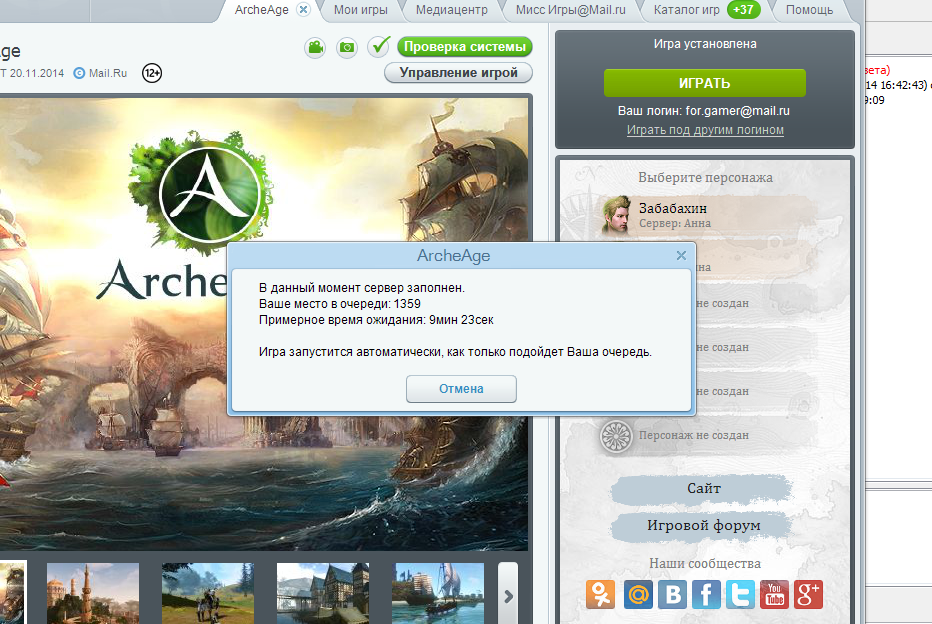
Task: Click the video camera recording icon
Action: [x=315, y=47]
